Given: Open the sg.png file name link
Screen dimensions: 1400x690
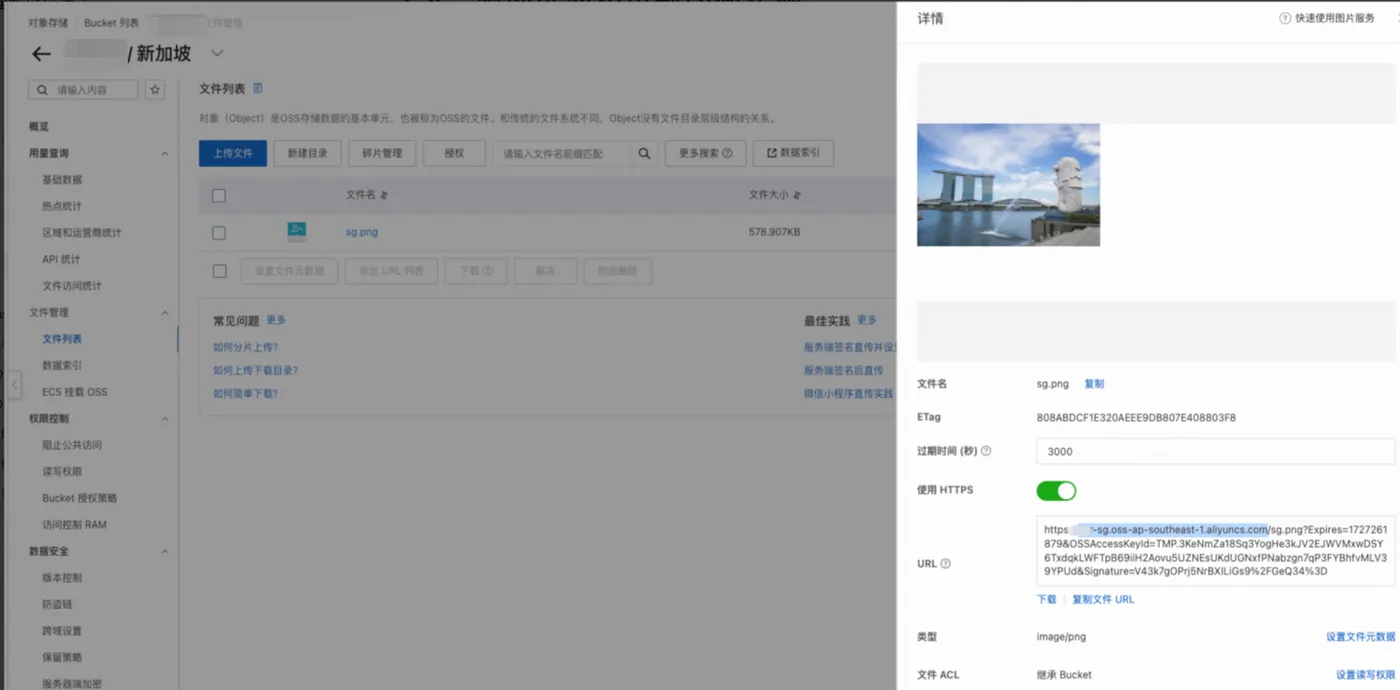Looking at the screenshot, I should pyautogui.click(x=362, y=232).
